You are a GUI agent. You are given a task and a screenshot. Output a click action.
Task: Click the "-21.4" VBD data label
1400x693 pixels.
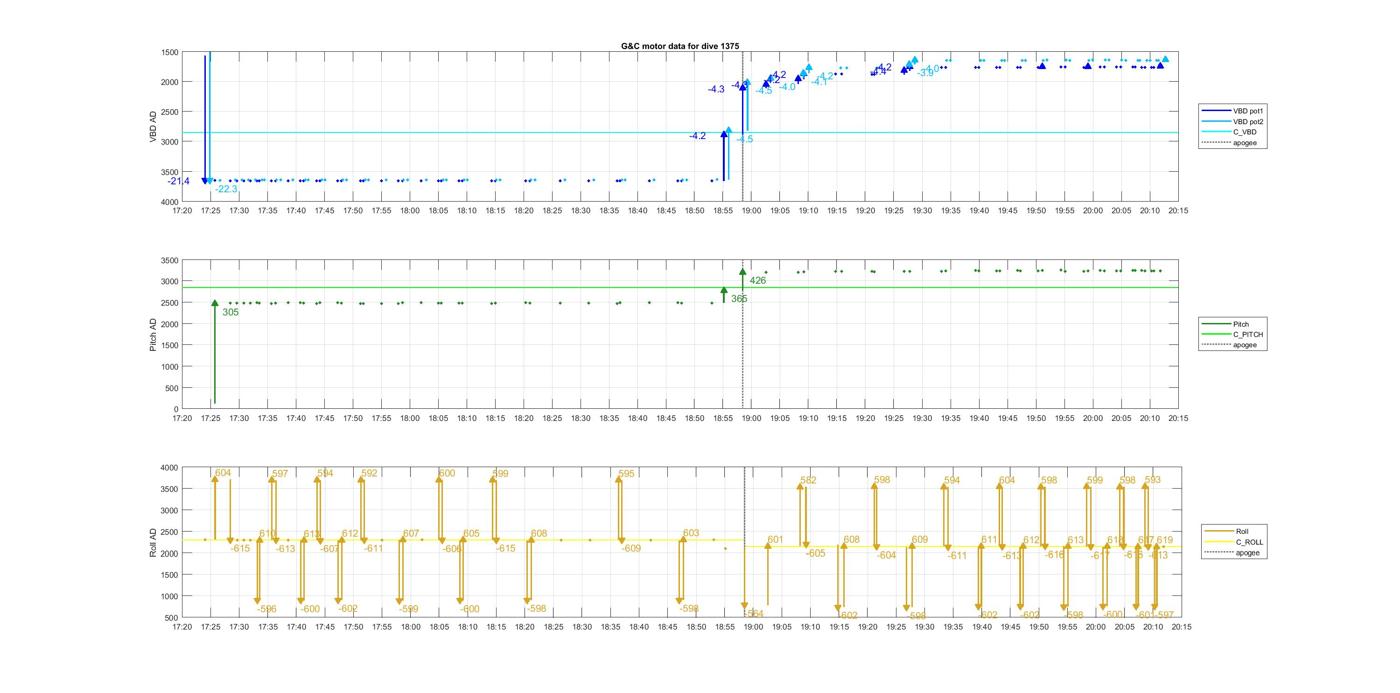(178, 181)
